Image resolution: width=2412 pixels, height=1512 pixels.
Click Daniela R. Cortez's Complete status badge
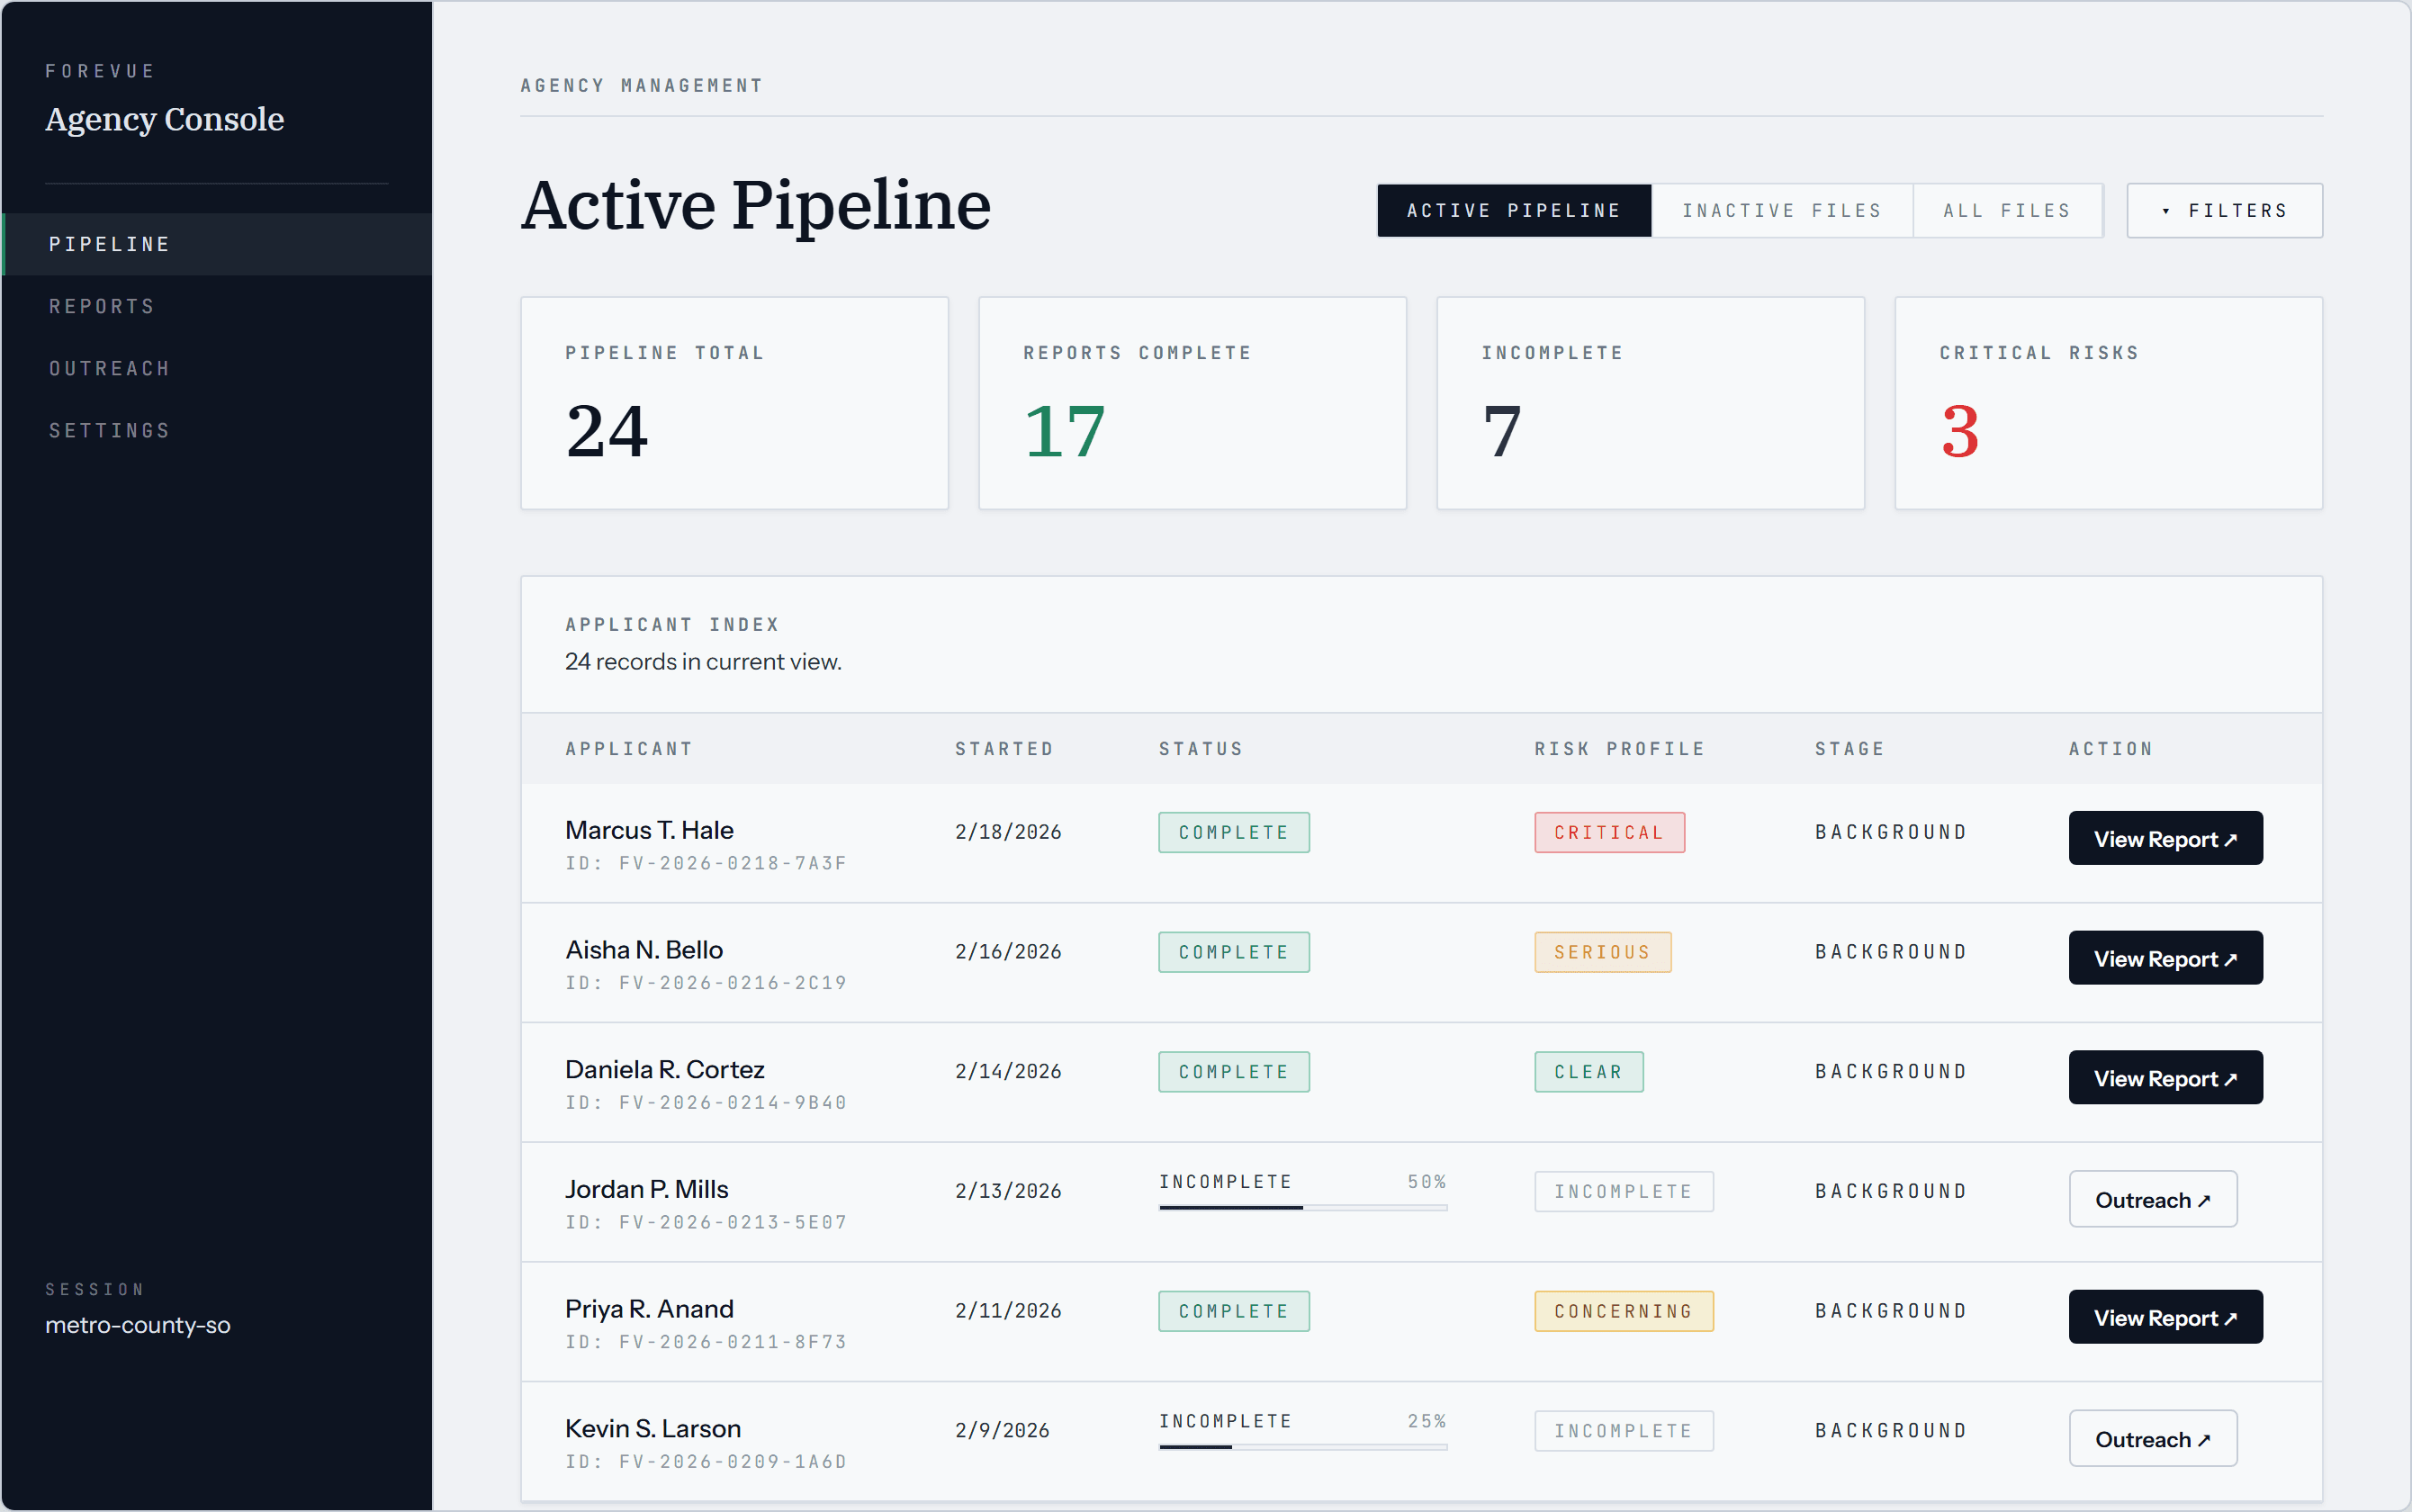(x=1233, y=1072)
